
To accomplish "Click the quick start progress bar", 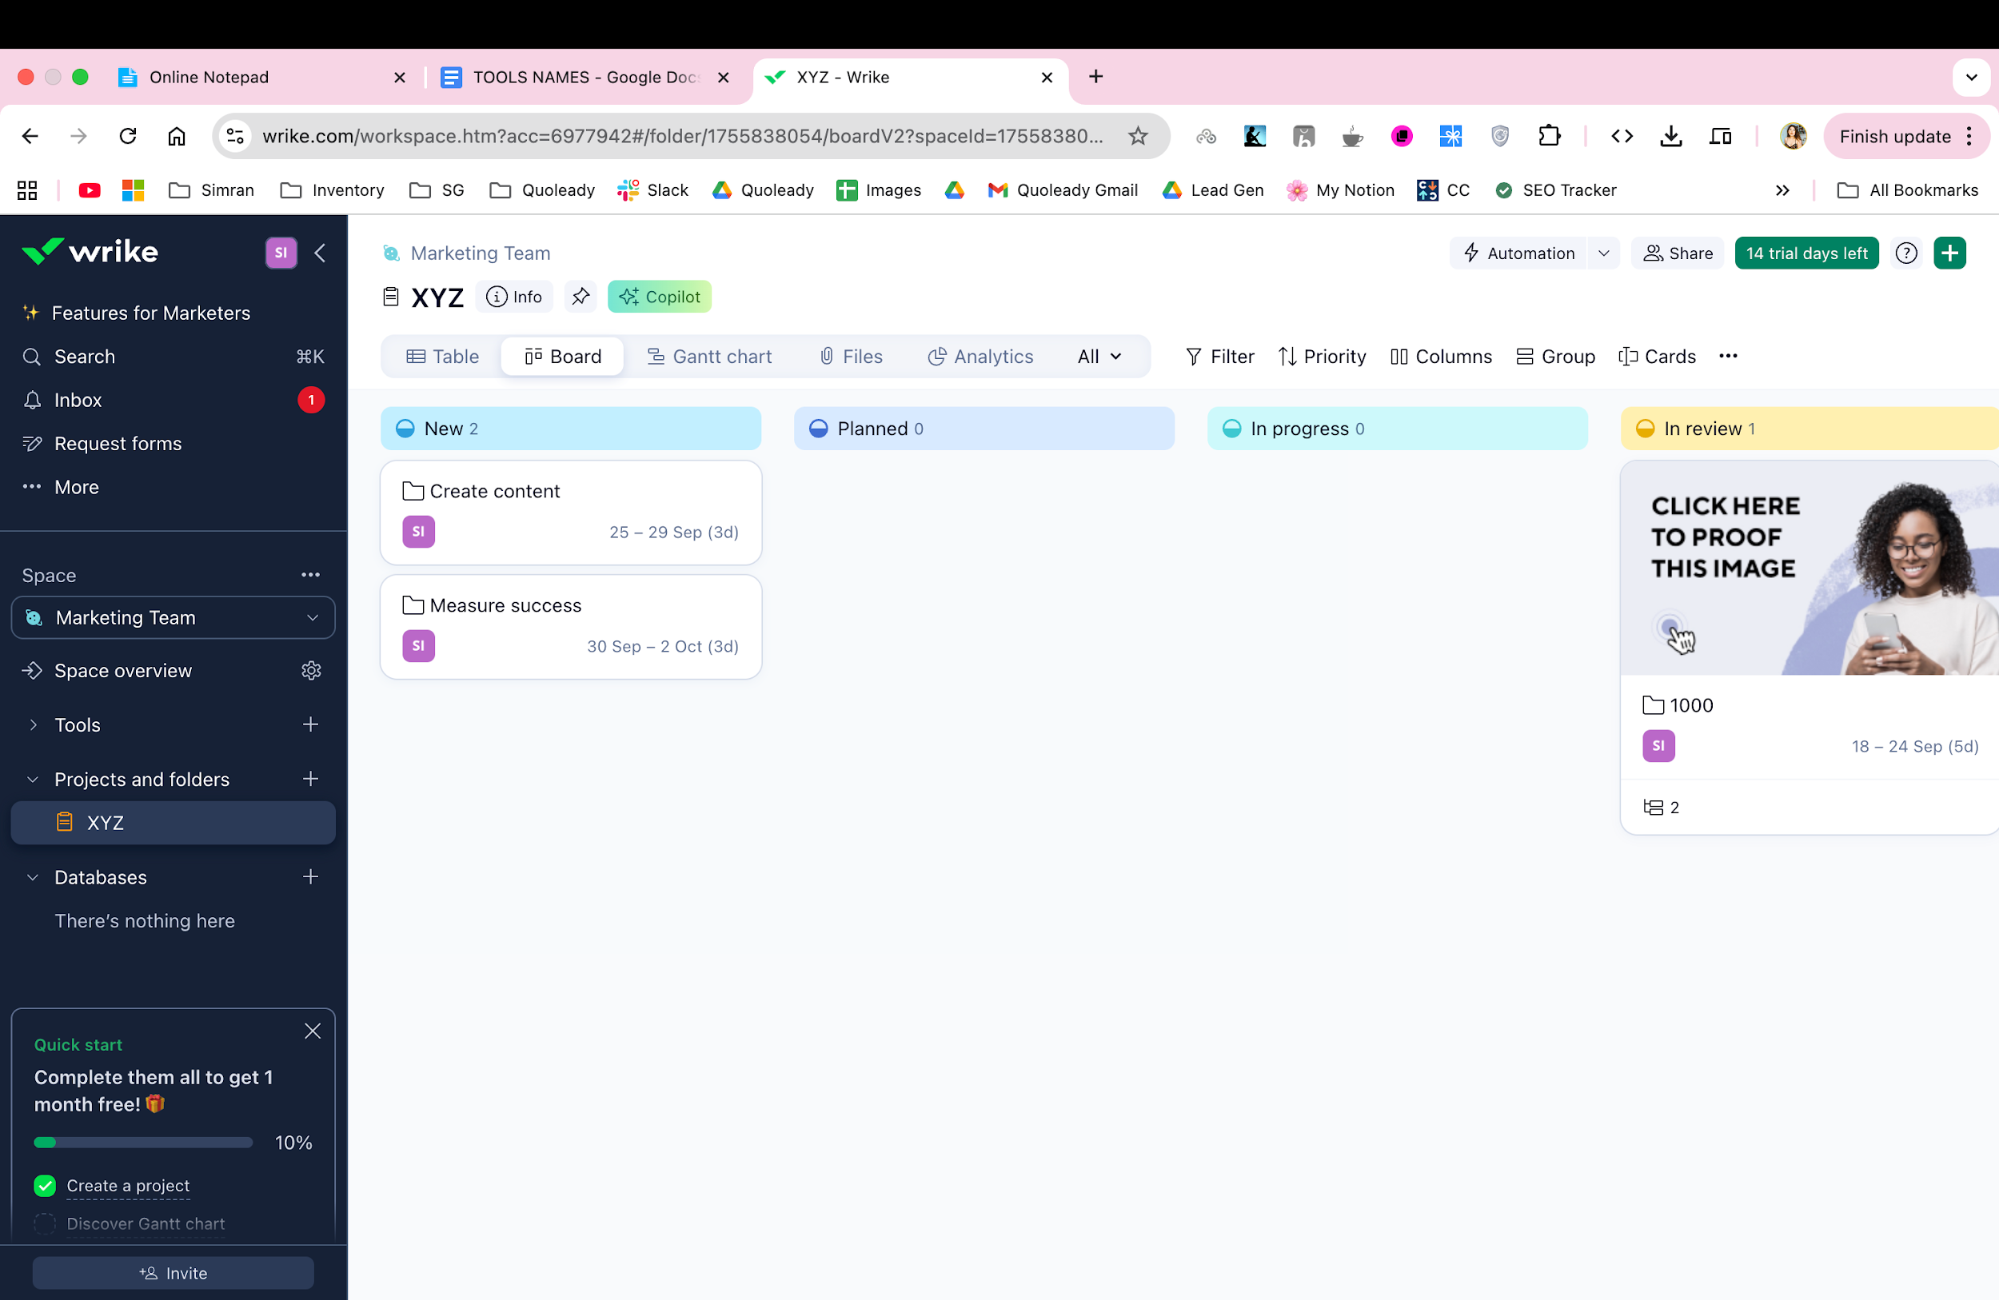I will (142, 1142).
